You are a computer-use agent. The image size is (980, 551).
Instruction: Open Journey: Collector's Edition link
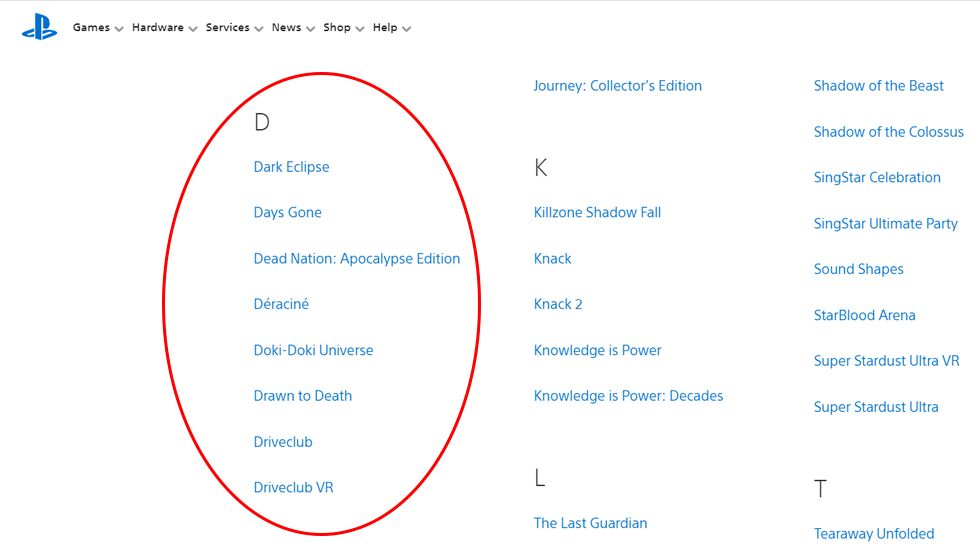point(618,86)
